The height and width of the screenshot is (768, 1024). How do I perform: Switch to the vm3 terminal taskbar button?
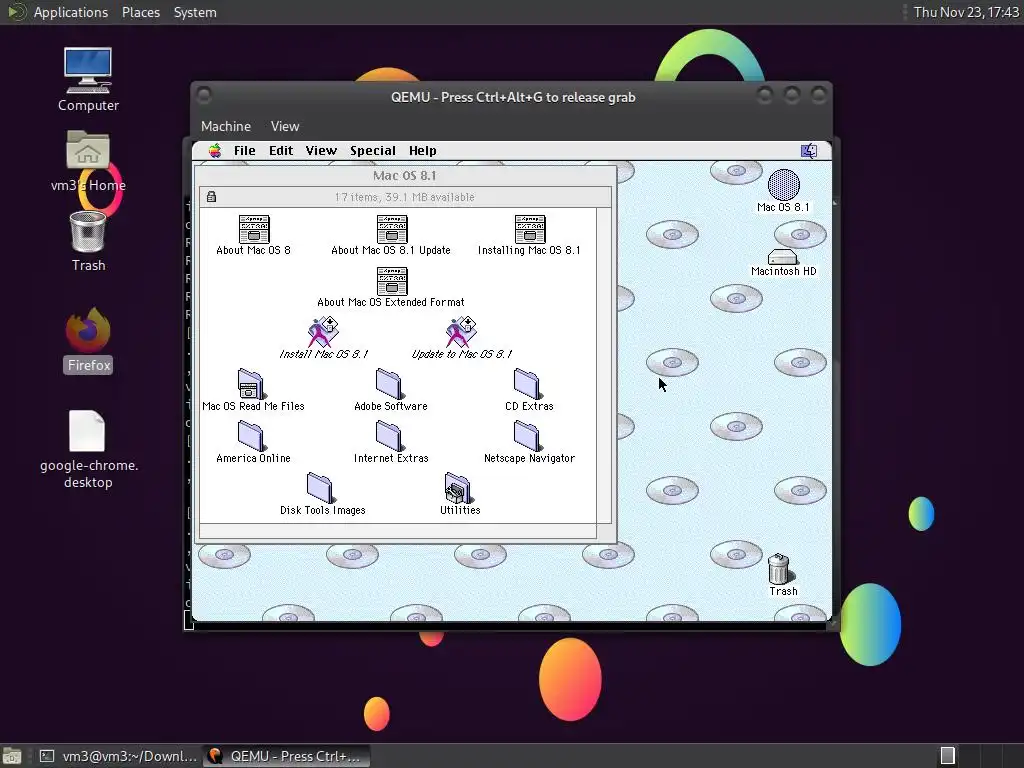pyautogui.click(x=118, y=756)
